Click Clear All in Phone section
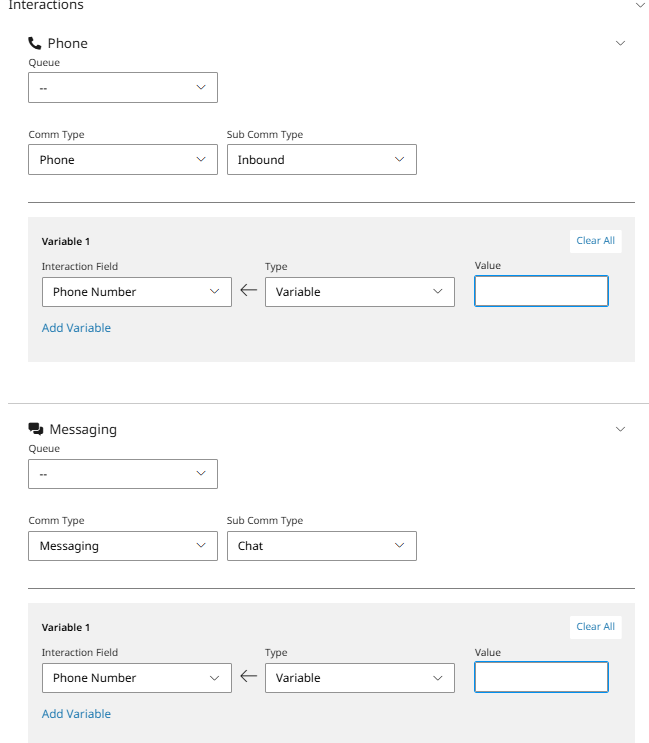Image resolution: width=649 pixels, height=743 pixels. click(595, 241)
